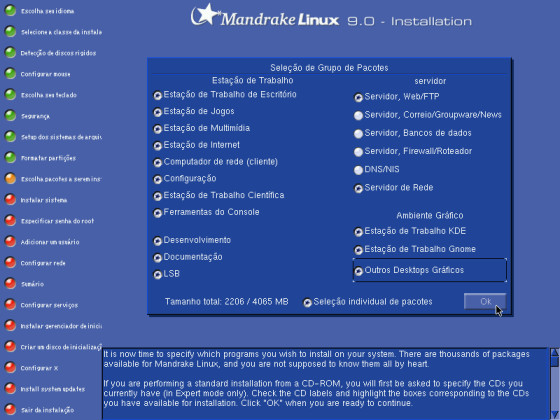Viewport: 560px width, 420px height.
Task: Click the red light beside Sair da instalação
Action: (x=10, y=410)
